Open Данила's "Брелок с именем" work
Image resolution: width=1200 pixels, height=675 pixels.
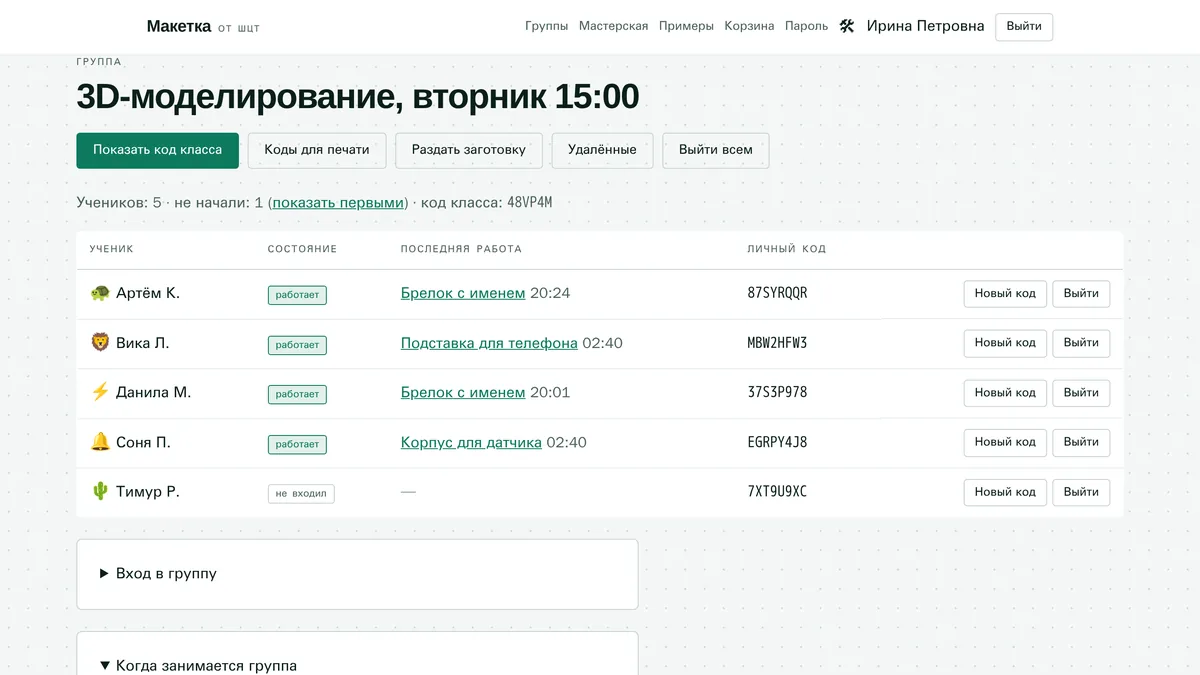pos(463,392)
